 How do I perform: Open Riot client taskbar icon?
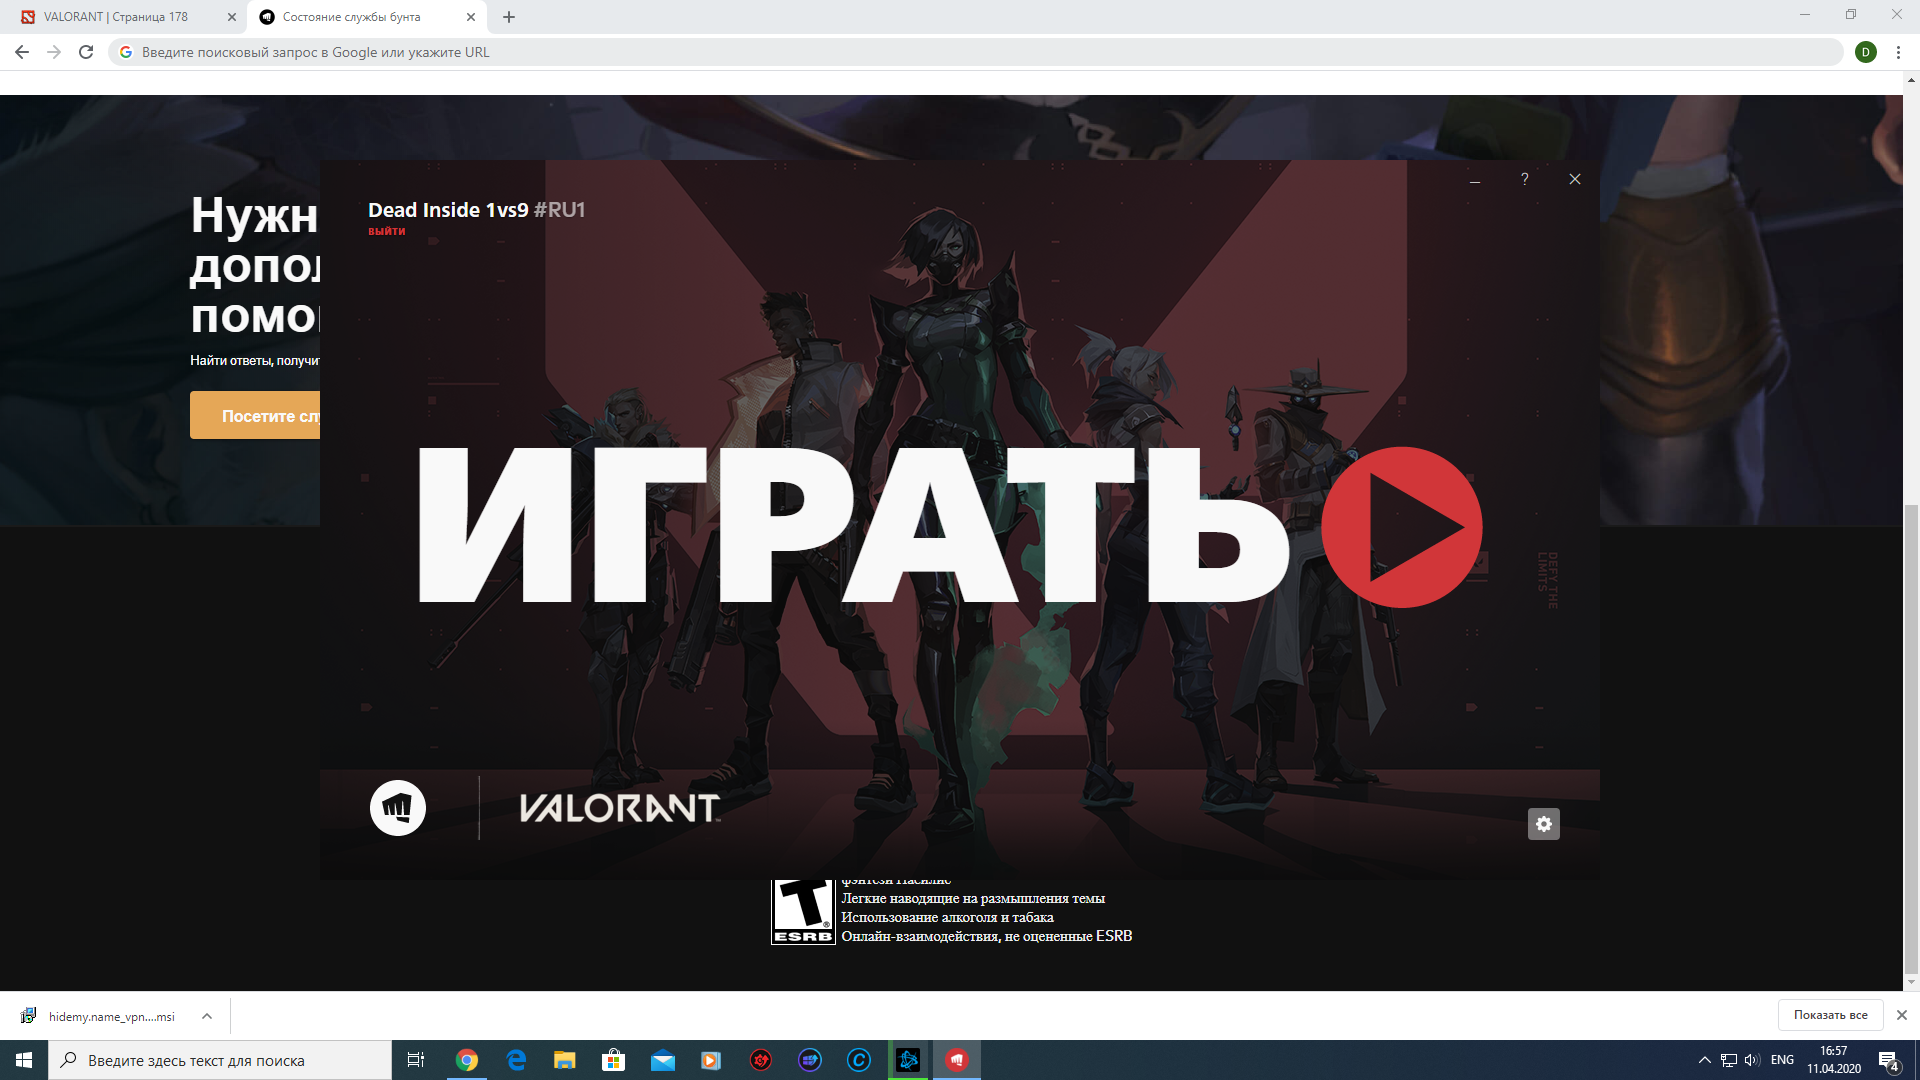957,1060
